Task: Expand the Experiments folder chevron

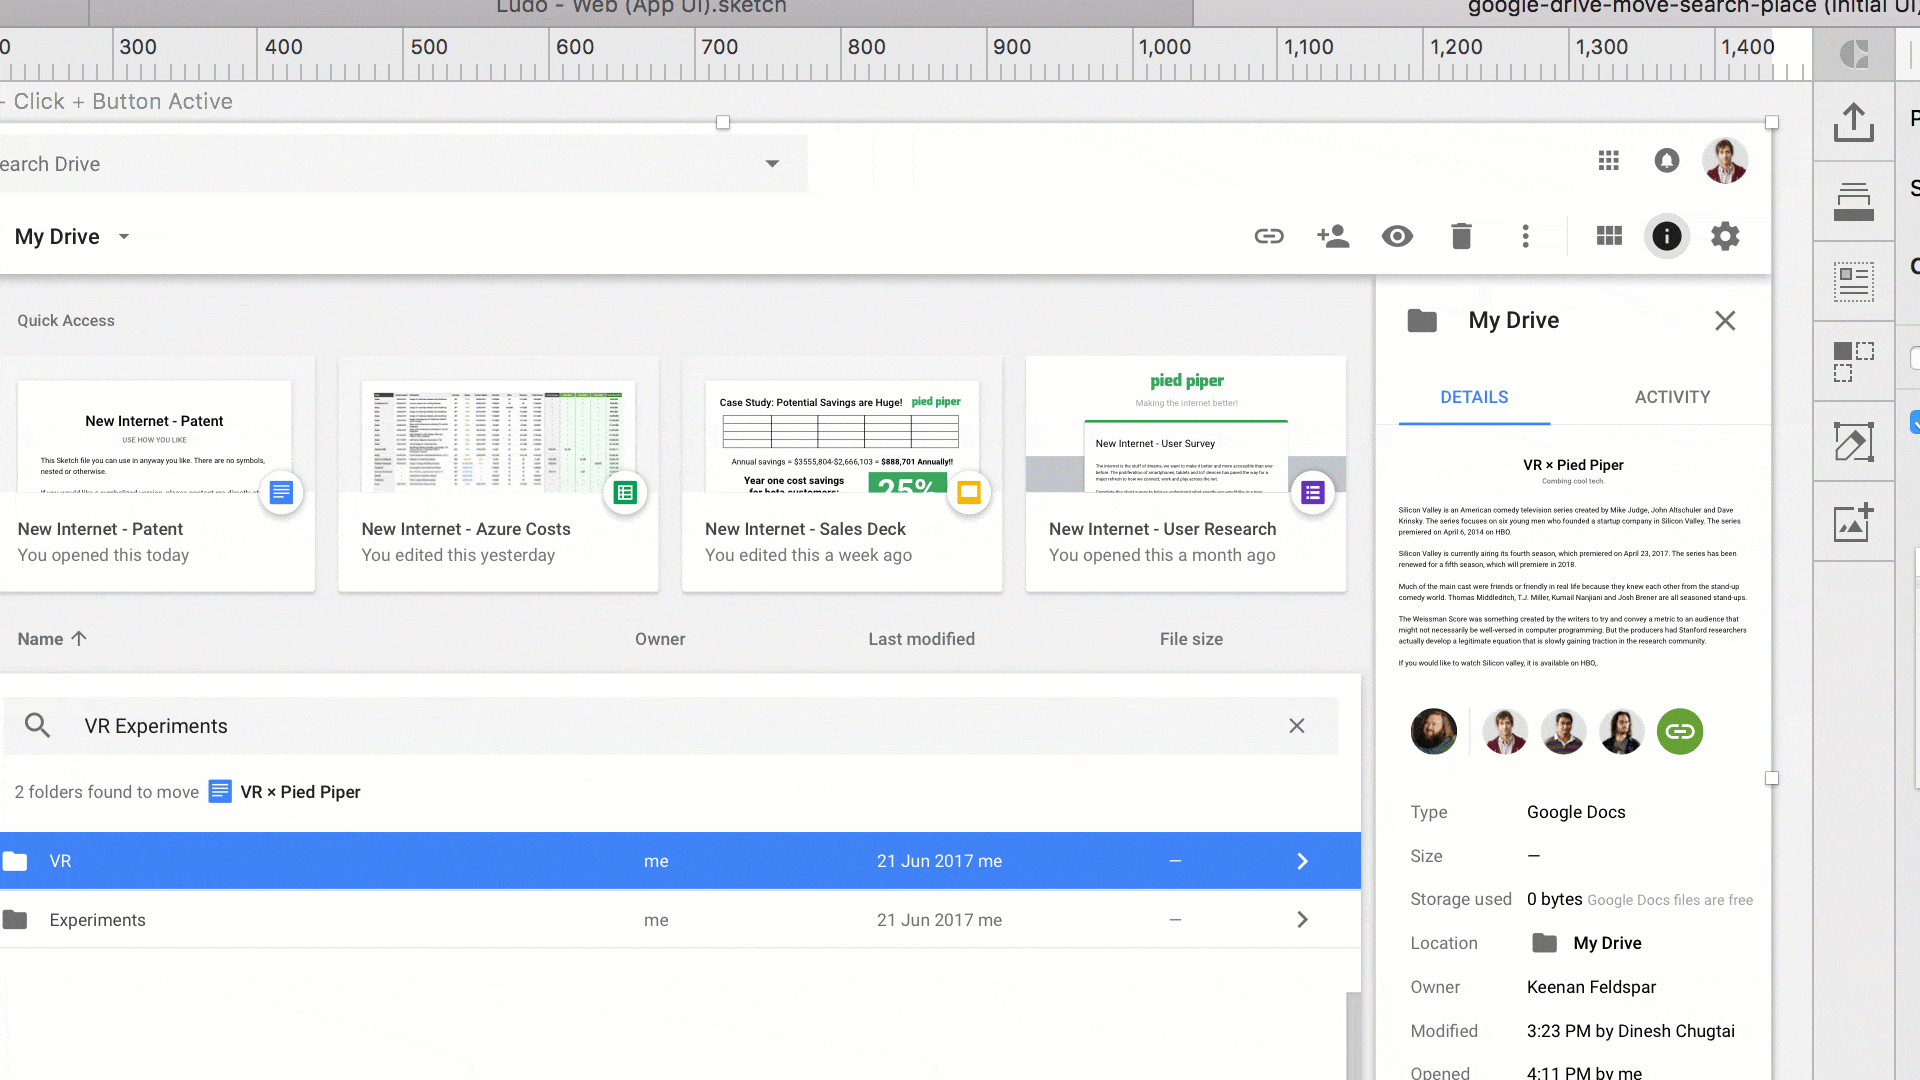Action: coord(1302,920)
